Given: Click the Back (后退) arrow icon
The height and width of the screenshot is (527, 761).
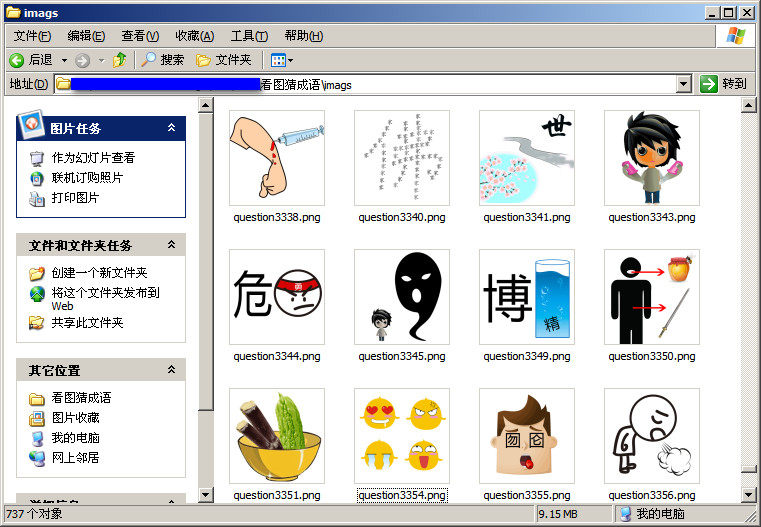Looking at the screenshot, I should point(17,60).
